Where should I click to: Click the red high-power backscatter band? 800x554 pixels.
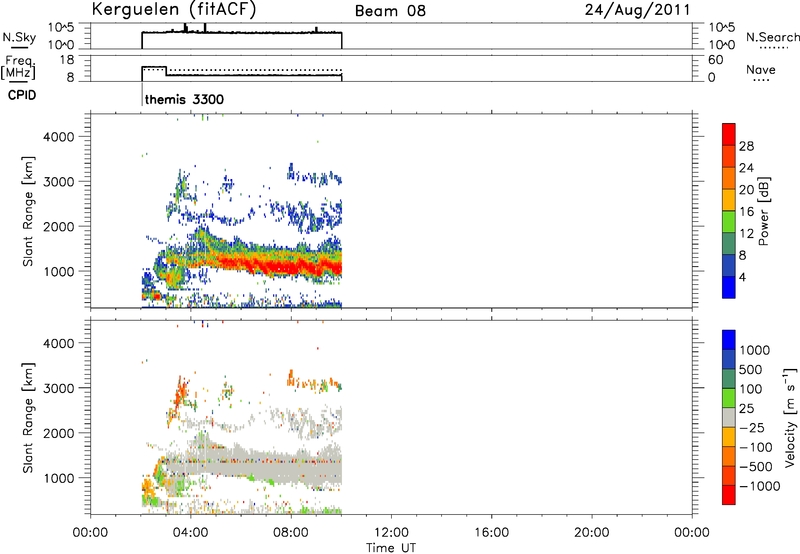[286, 265]
